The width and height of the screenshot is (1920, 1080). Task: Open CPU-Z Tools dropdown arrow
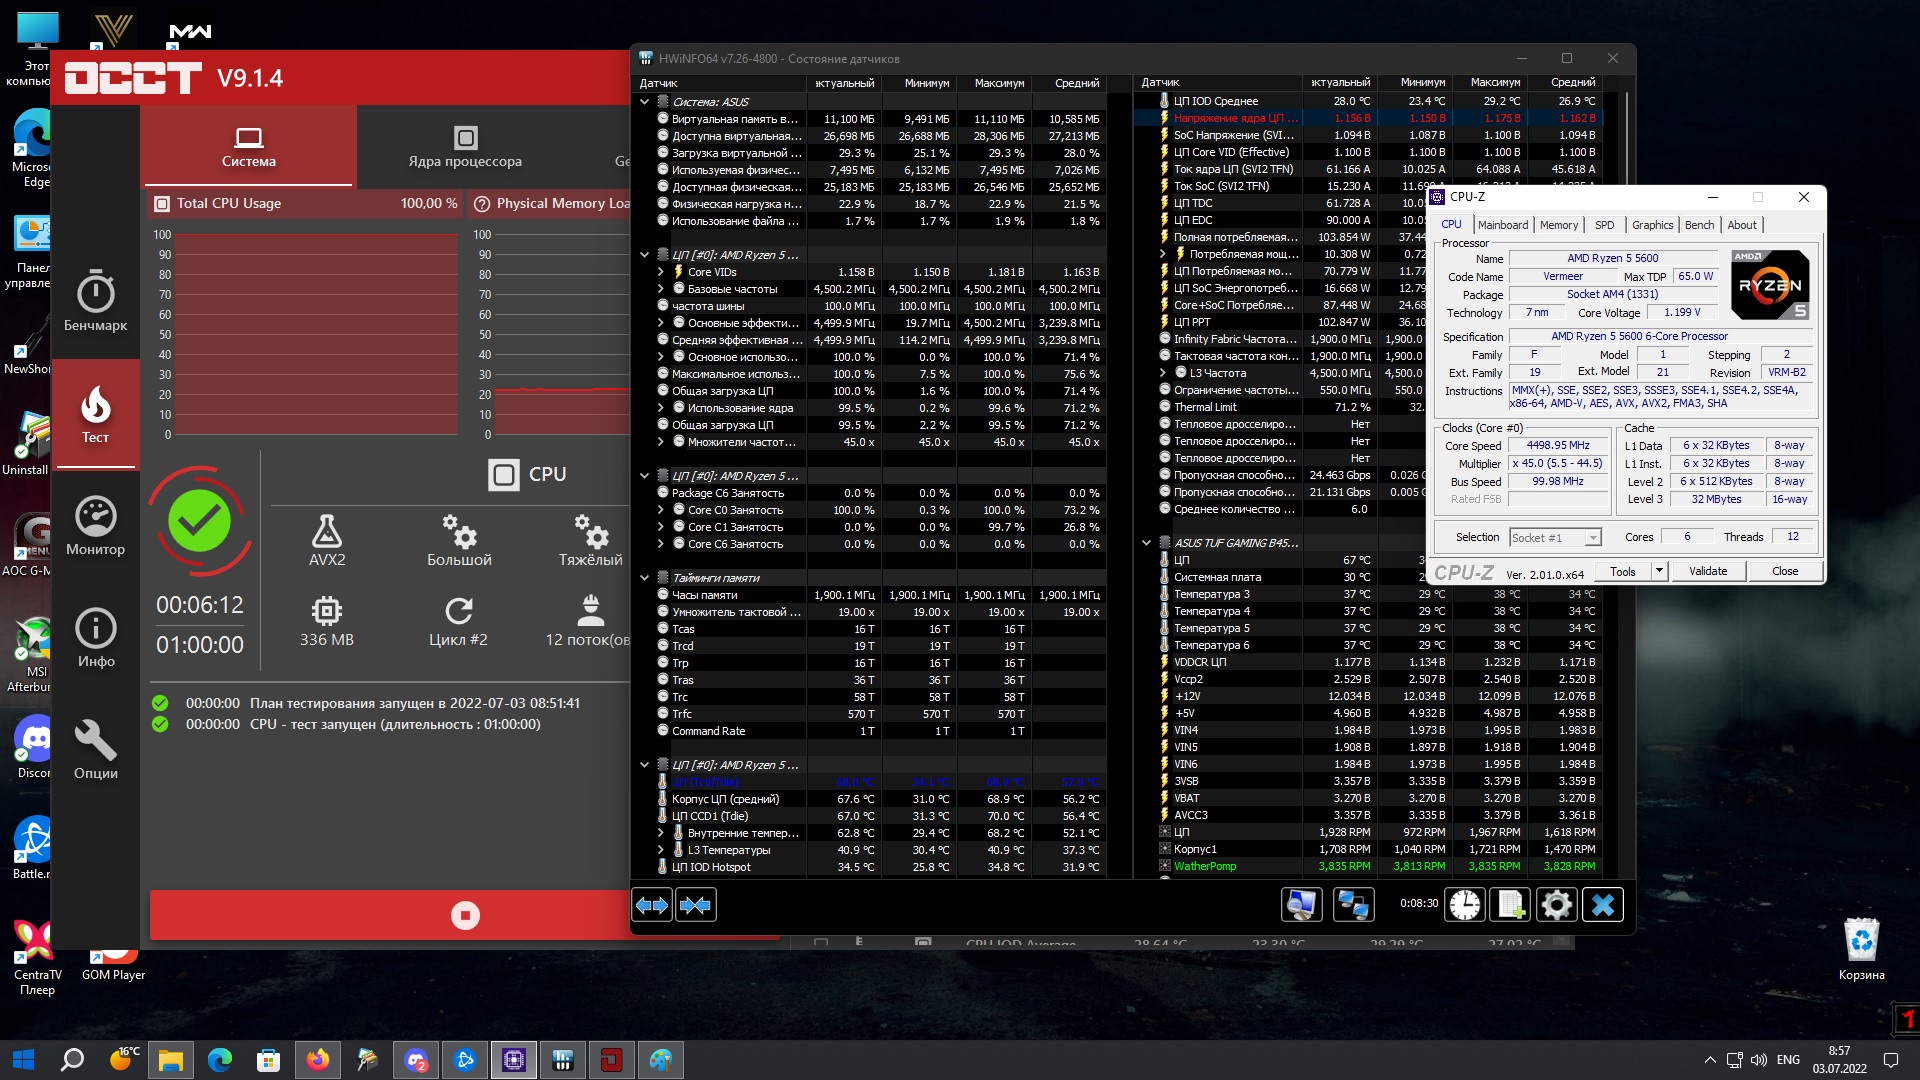[1659, 571]
